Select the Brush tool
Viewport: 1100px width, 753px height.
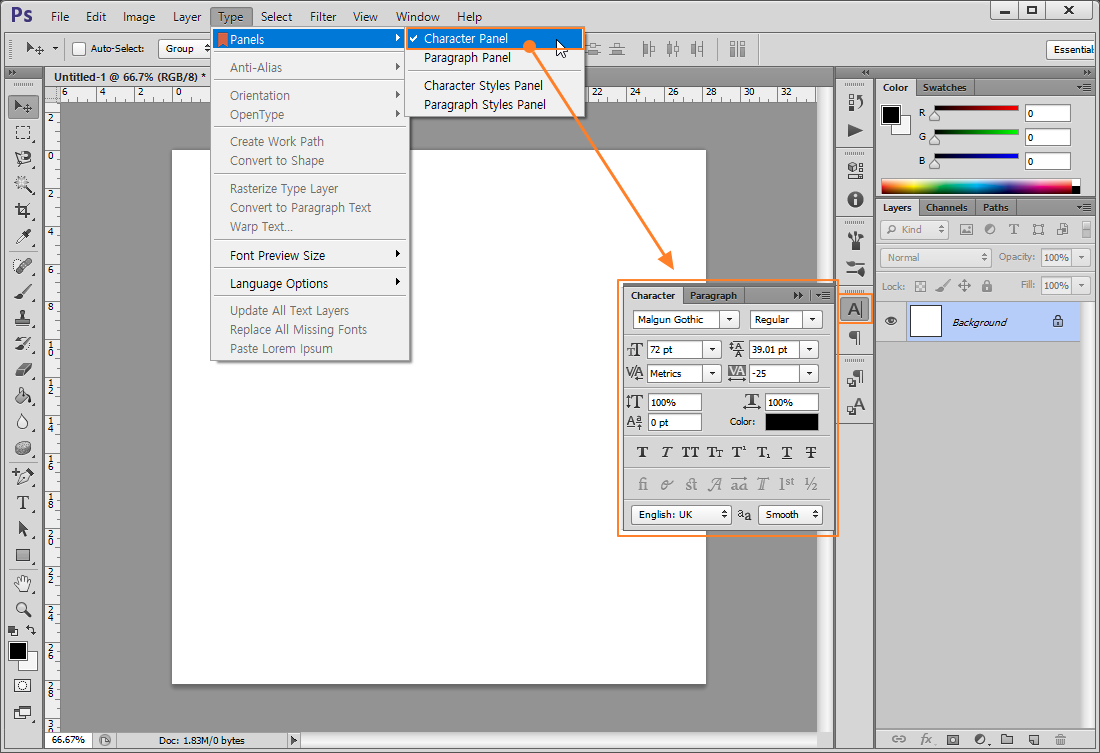coord(23,292)
